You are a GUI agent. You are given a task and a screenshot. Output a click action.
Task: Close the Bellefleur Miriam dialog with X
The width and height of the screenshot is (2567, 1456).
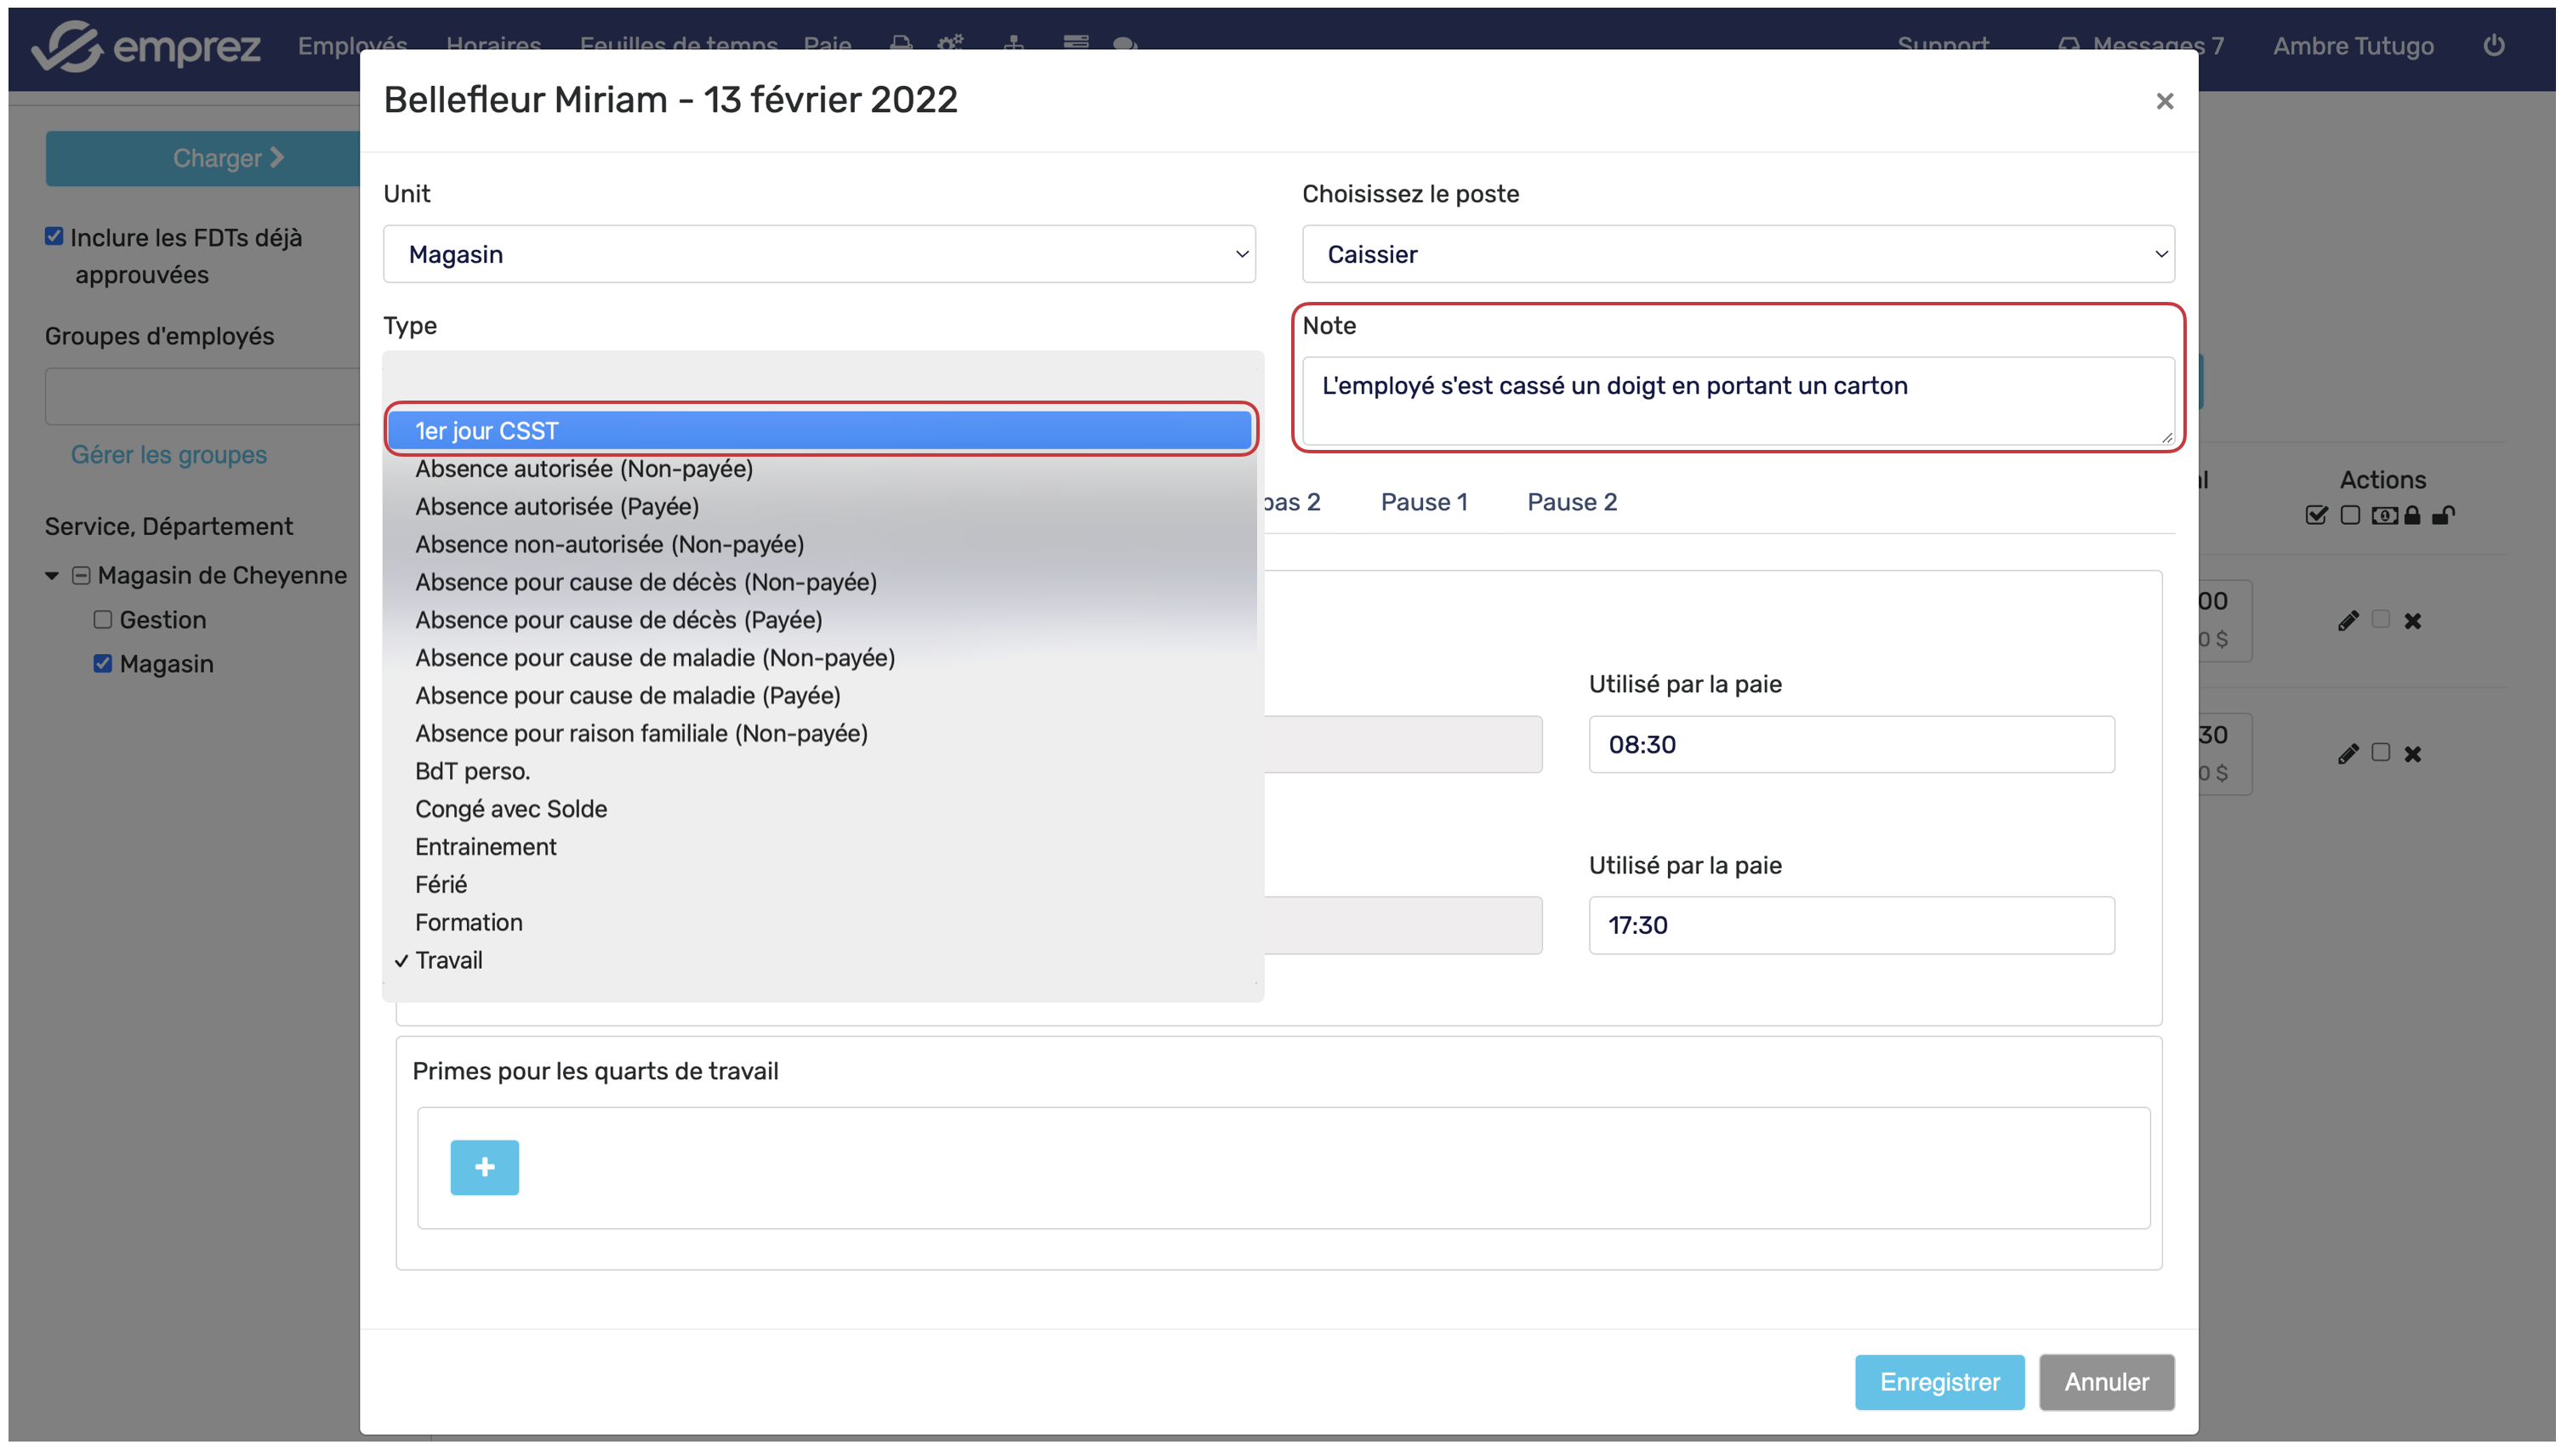pos(2164,101)
